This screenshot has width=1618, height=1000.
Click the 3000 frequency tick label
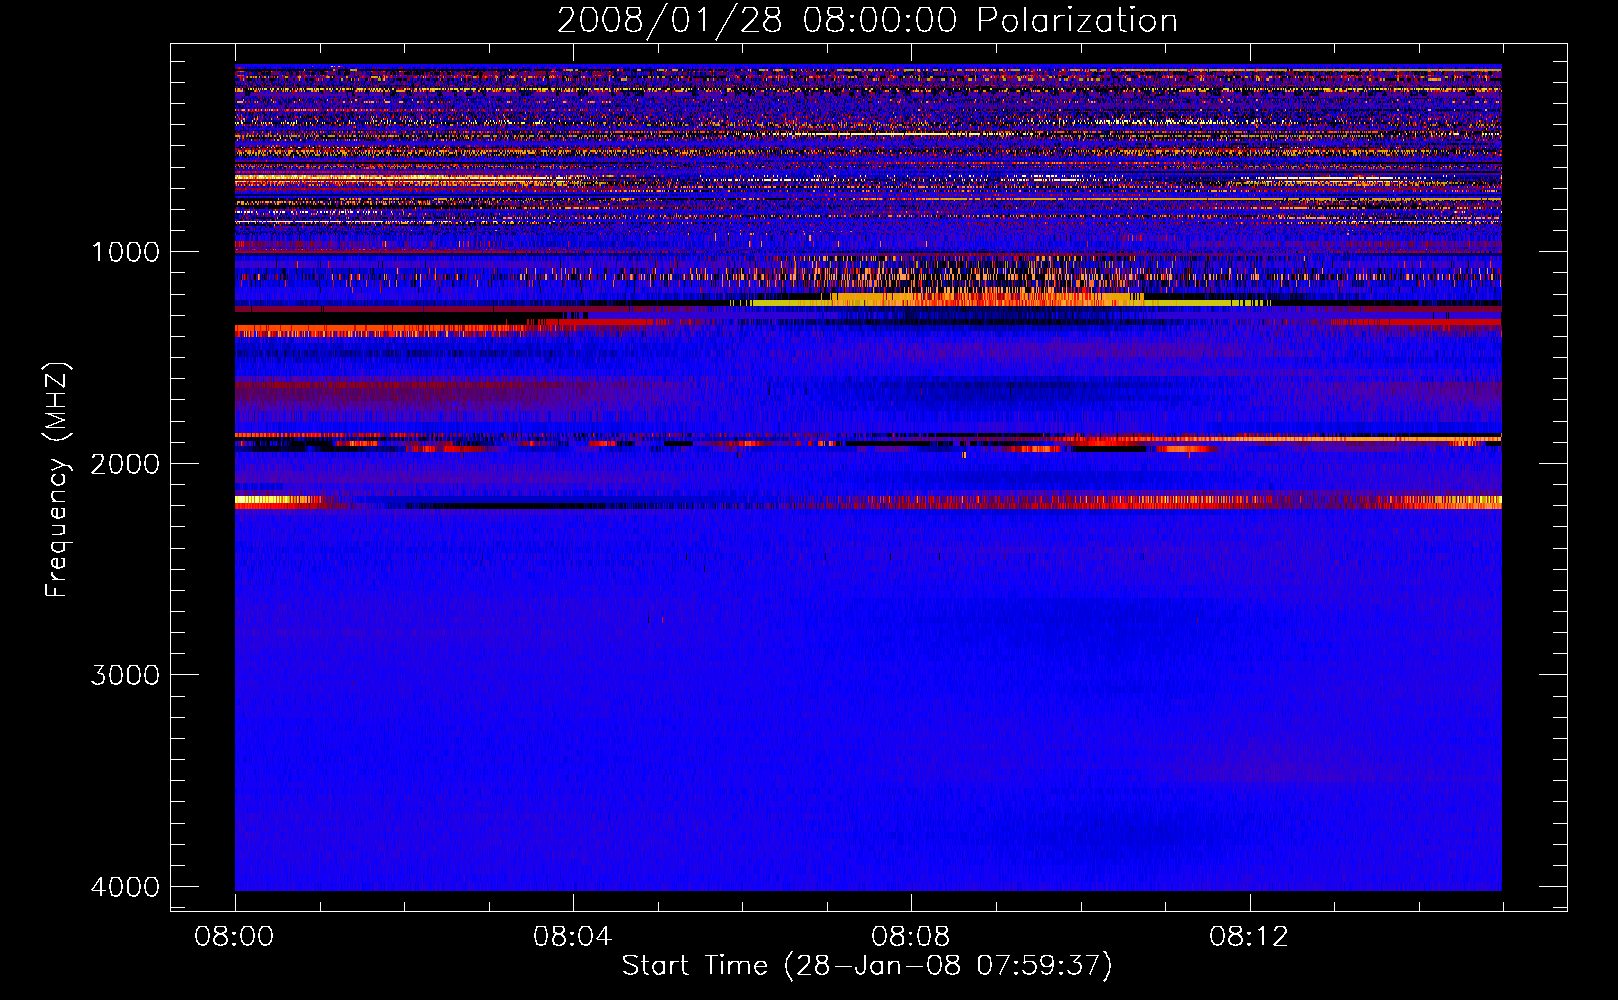pos(126,675)
